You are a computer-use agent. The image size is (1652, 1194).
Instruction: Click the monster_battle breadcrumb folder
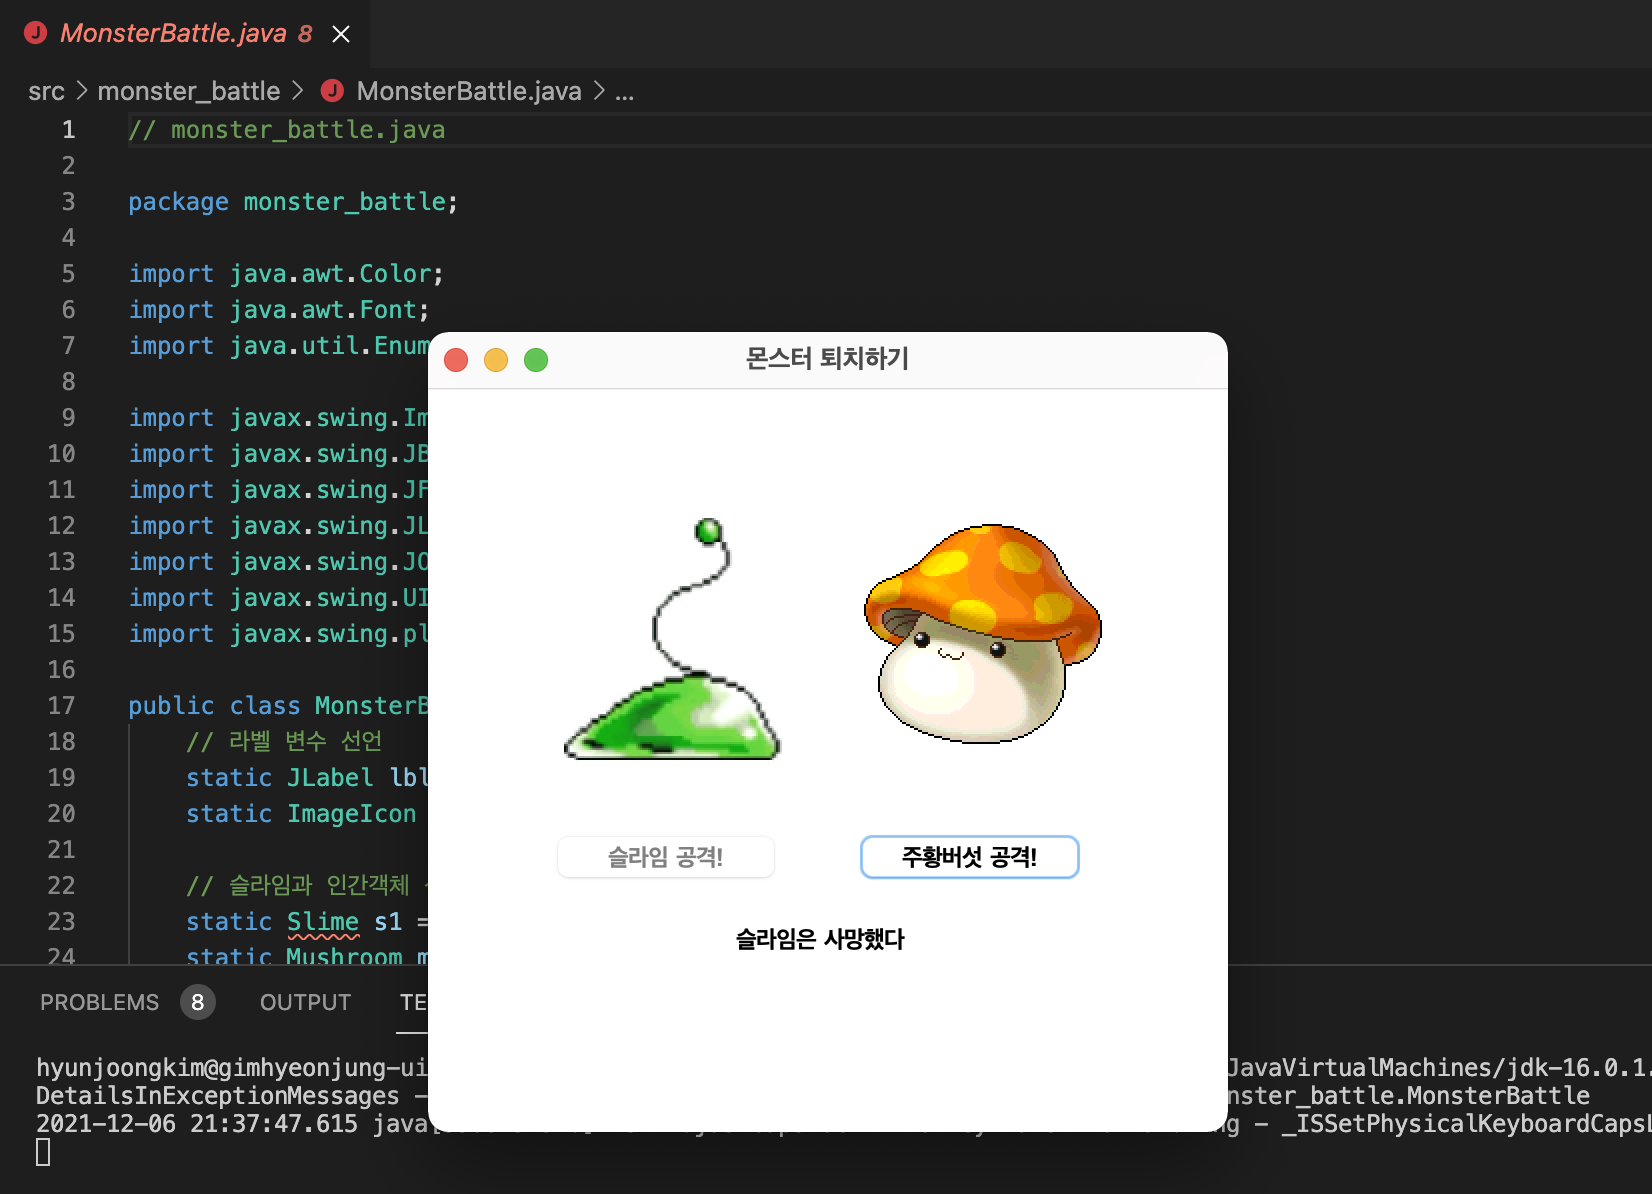point(189,91)
